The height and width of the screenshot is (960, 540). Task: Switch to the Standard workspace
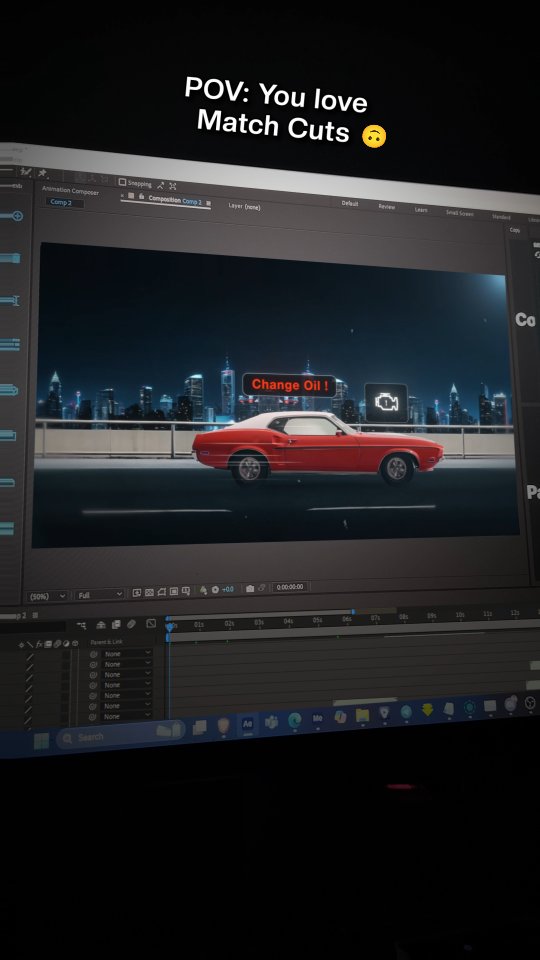click(x=501, y=217)
